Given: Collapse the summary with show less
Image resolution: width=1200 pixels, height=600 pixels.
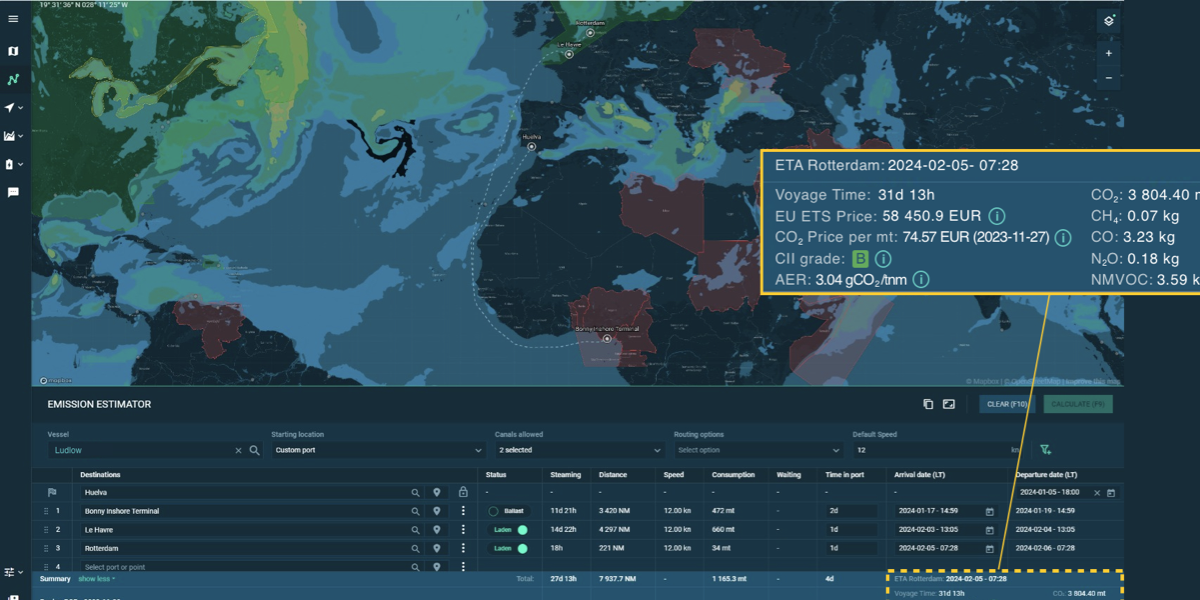Looking at the screenshot, I should pyautogui.click(x=94, y=578).
